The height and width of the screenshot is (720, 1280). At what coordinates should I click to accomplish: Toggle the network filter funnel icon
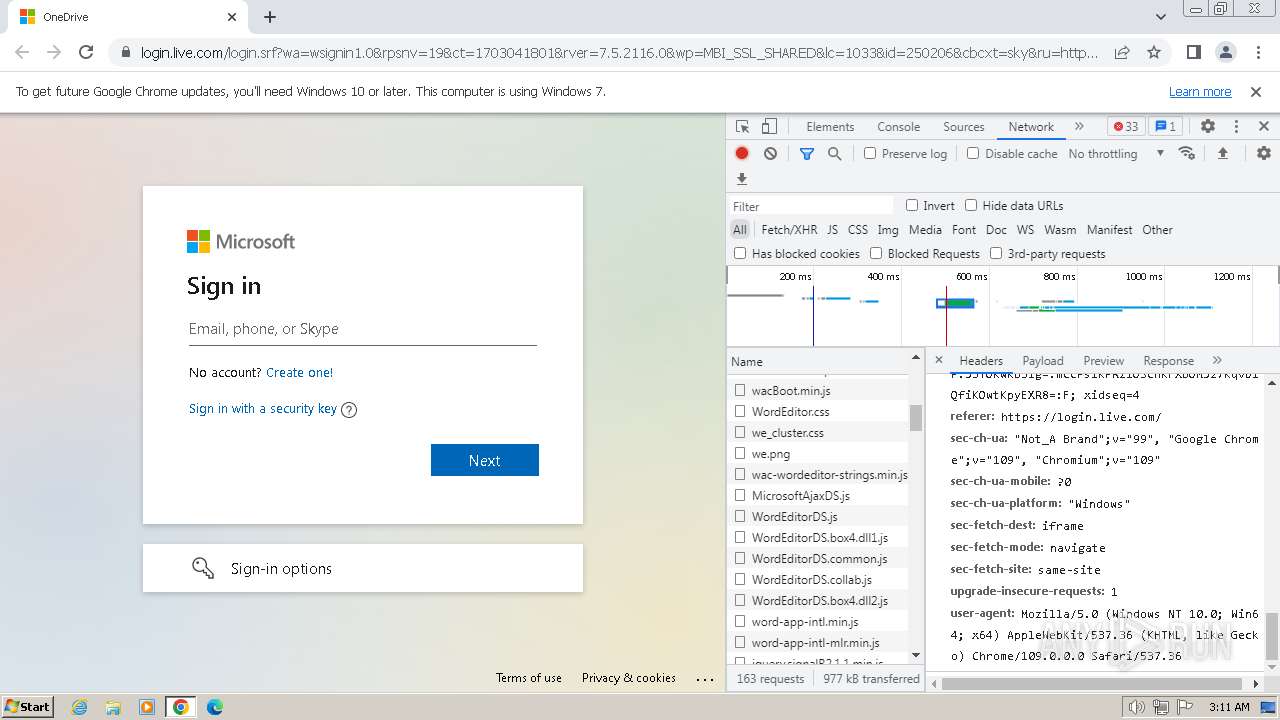click(807, 153)
